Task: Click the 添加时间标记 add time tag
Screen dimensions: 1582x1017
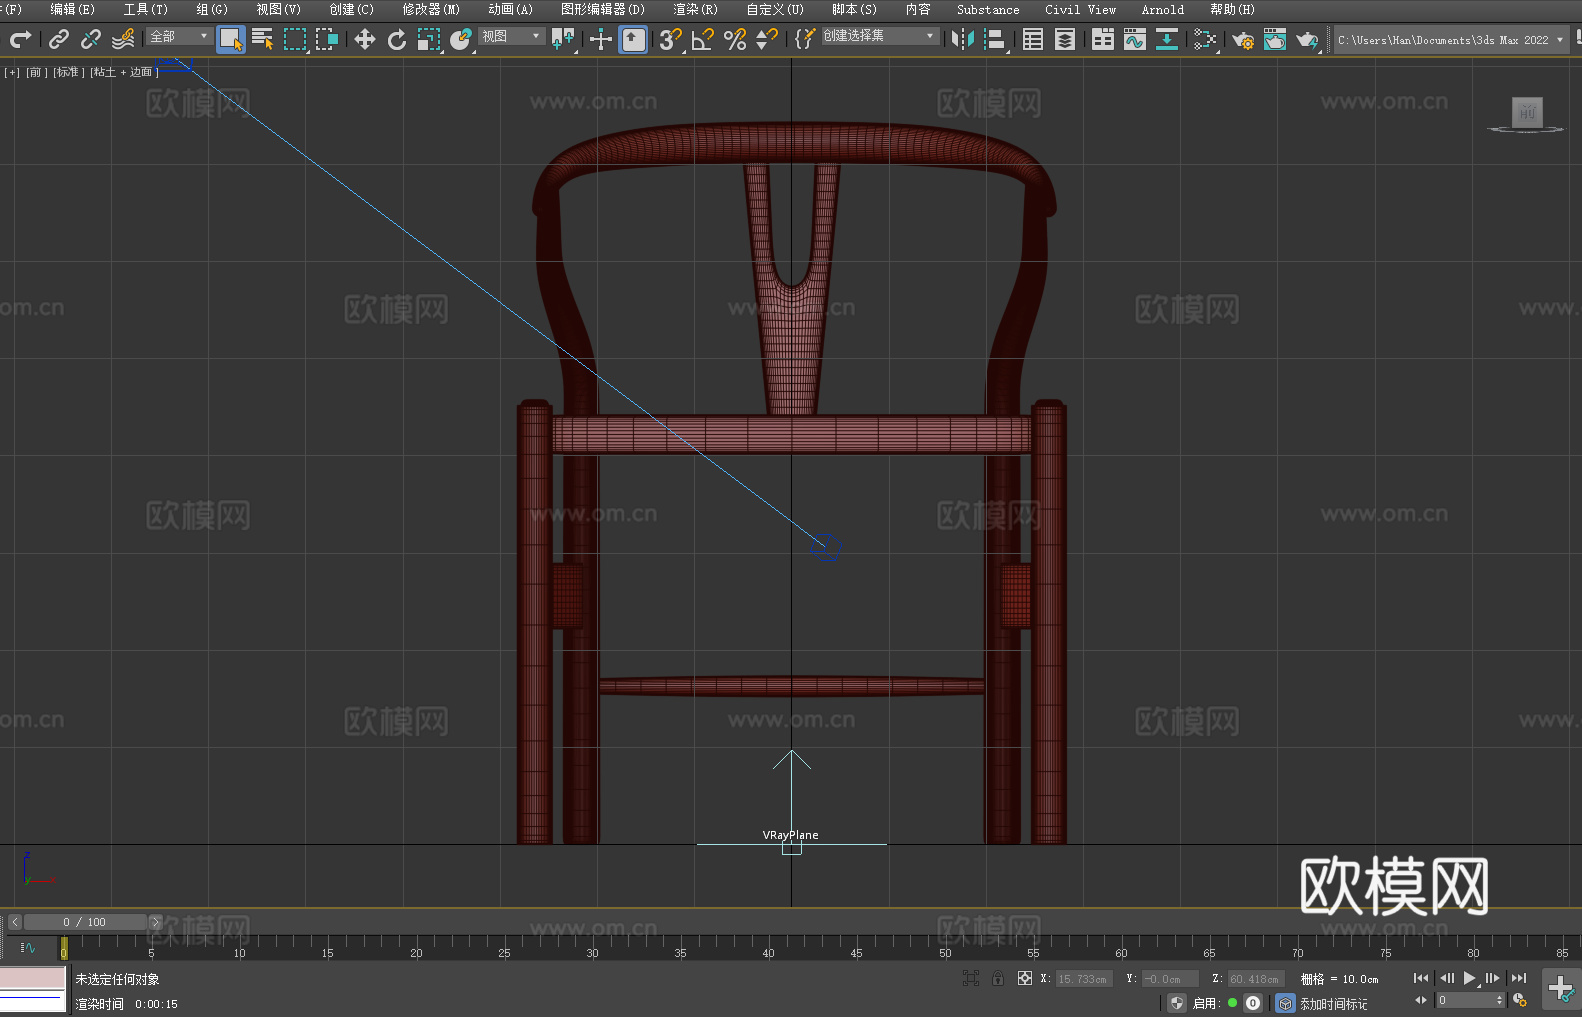Action: pyautogui.click(x=1333, y=1004)
